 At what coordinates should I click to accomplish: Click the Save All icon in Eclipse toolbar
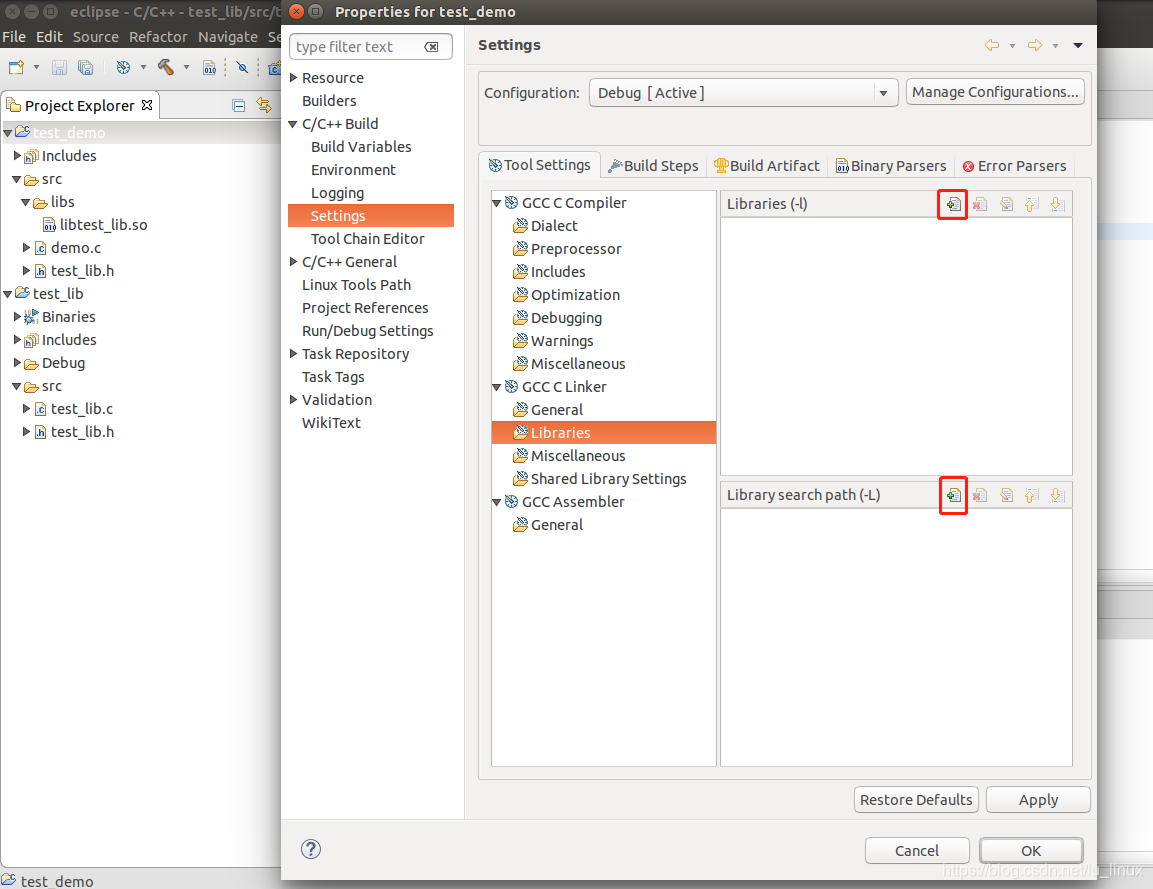pos(85,68)
